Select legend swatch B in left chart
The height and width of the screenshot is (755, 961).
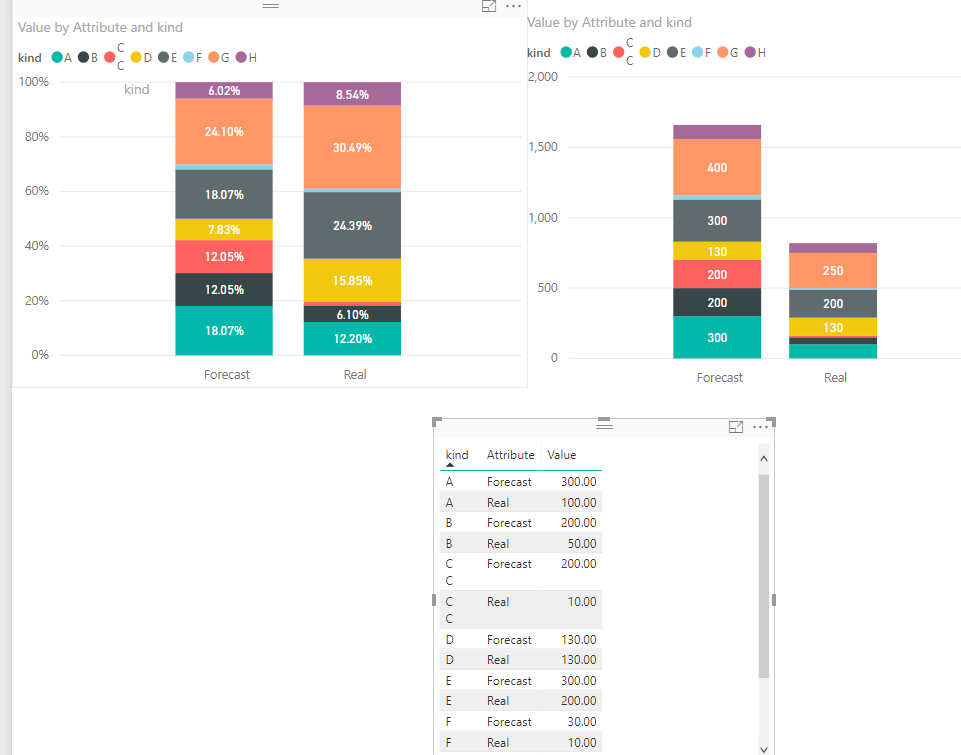[83, 58]
